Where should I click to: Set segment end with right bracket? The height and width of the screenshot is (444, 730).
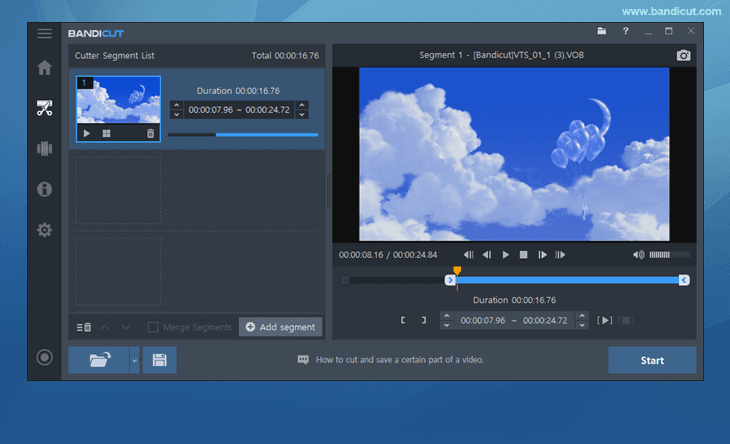coord(424,320)
